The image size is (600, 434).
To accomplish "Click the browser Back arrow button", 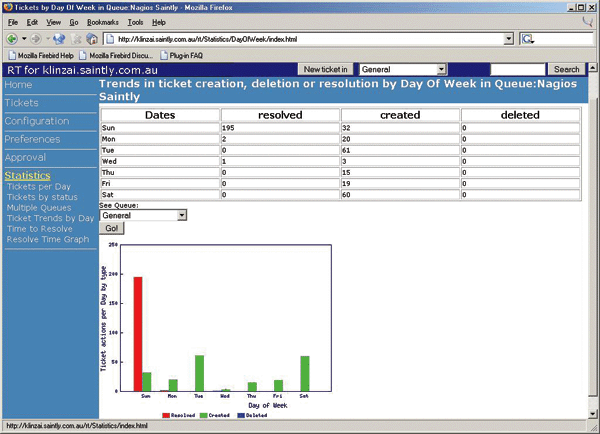I will (12, 38).
